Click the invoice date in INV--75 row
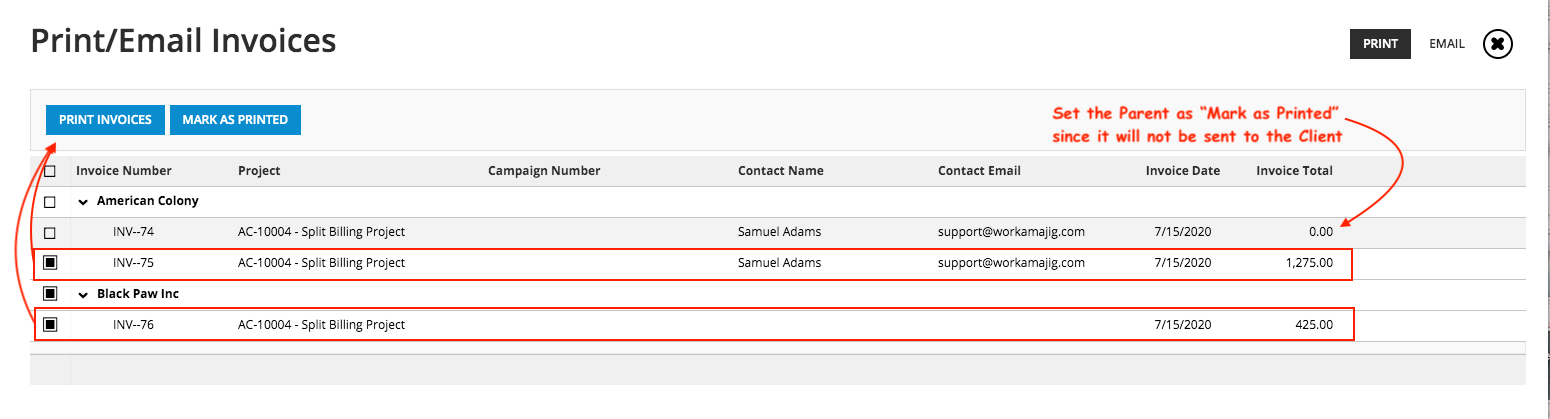The width and height of the screenshot is (1550, 419). (1182, 263)
